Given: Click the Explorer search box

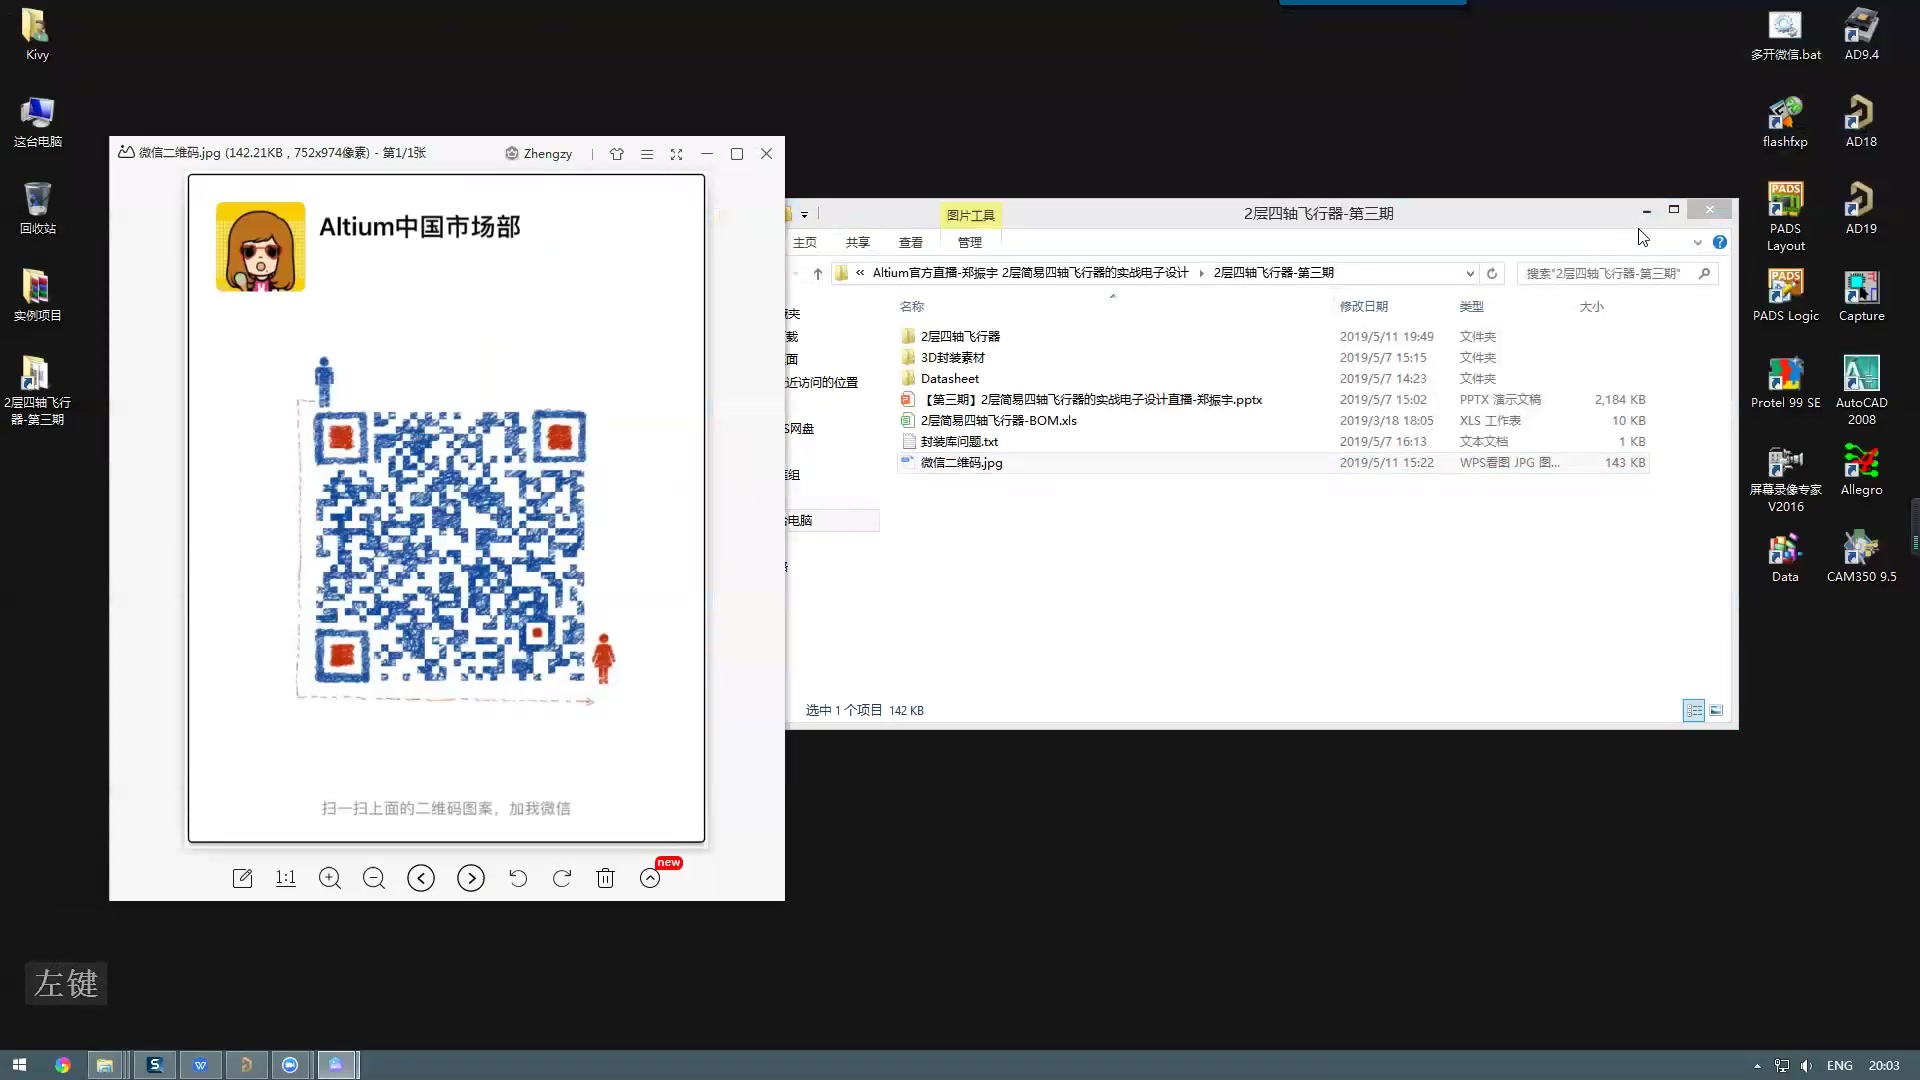Looking at the screenshot, I should [x=1606, y=273].
